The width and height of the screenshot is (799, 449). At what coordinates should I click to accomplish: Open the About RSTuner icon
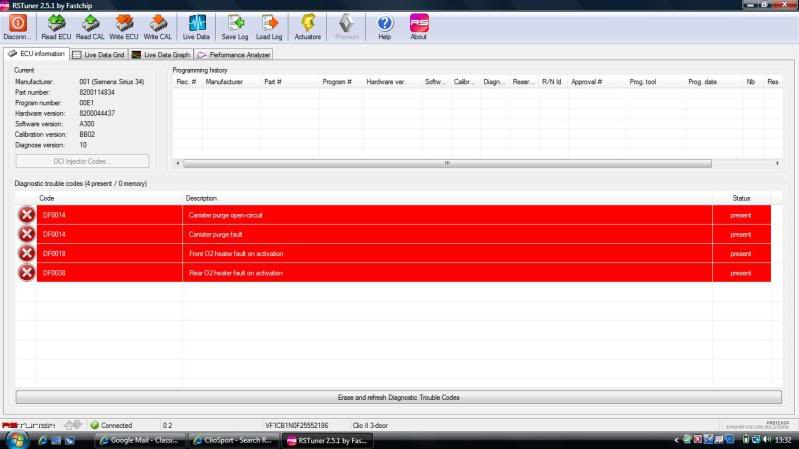point(419,25)
